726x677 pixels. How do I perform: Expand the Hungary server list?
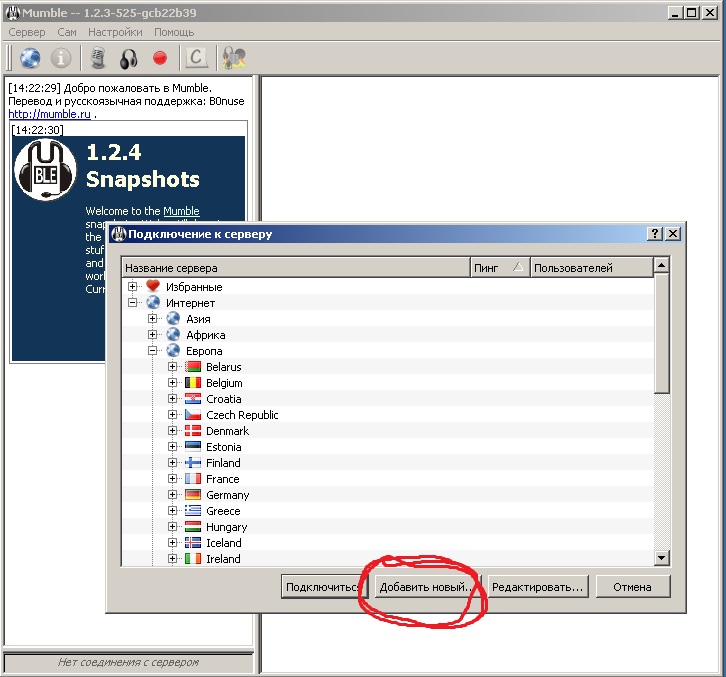point(172,527)
